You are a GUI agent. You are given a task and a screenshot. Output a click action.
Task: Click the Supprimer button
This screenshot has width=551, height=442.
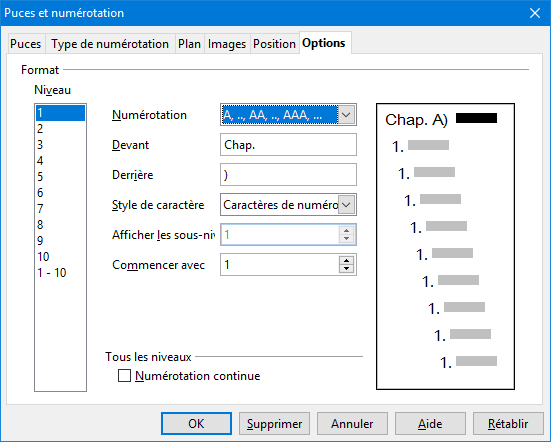tap(274, 424)
